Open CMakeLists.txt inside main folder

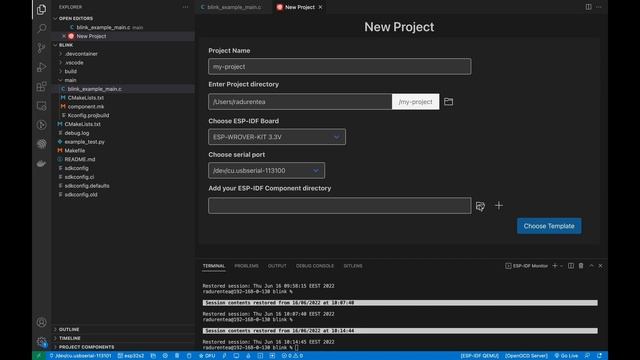tap(86, 98)
